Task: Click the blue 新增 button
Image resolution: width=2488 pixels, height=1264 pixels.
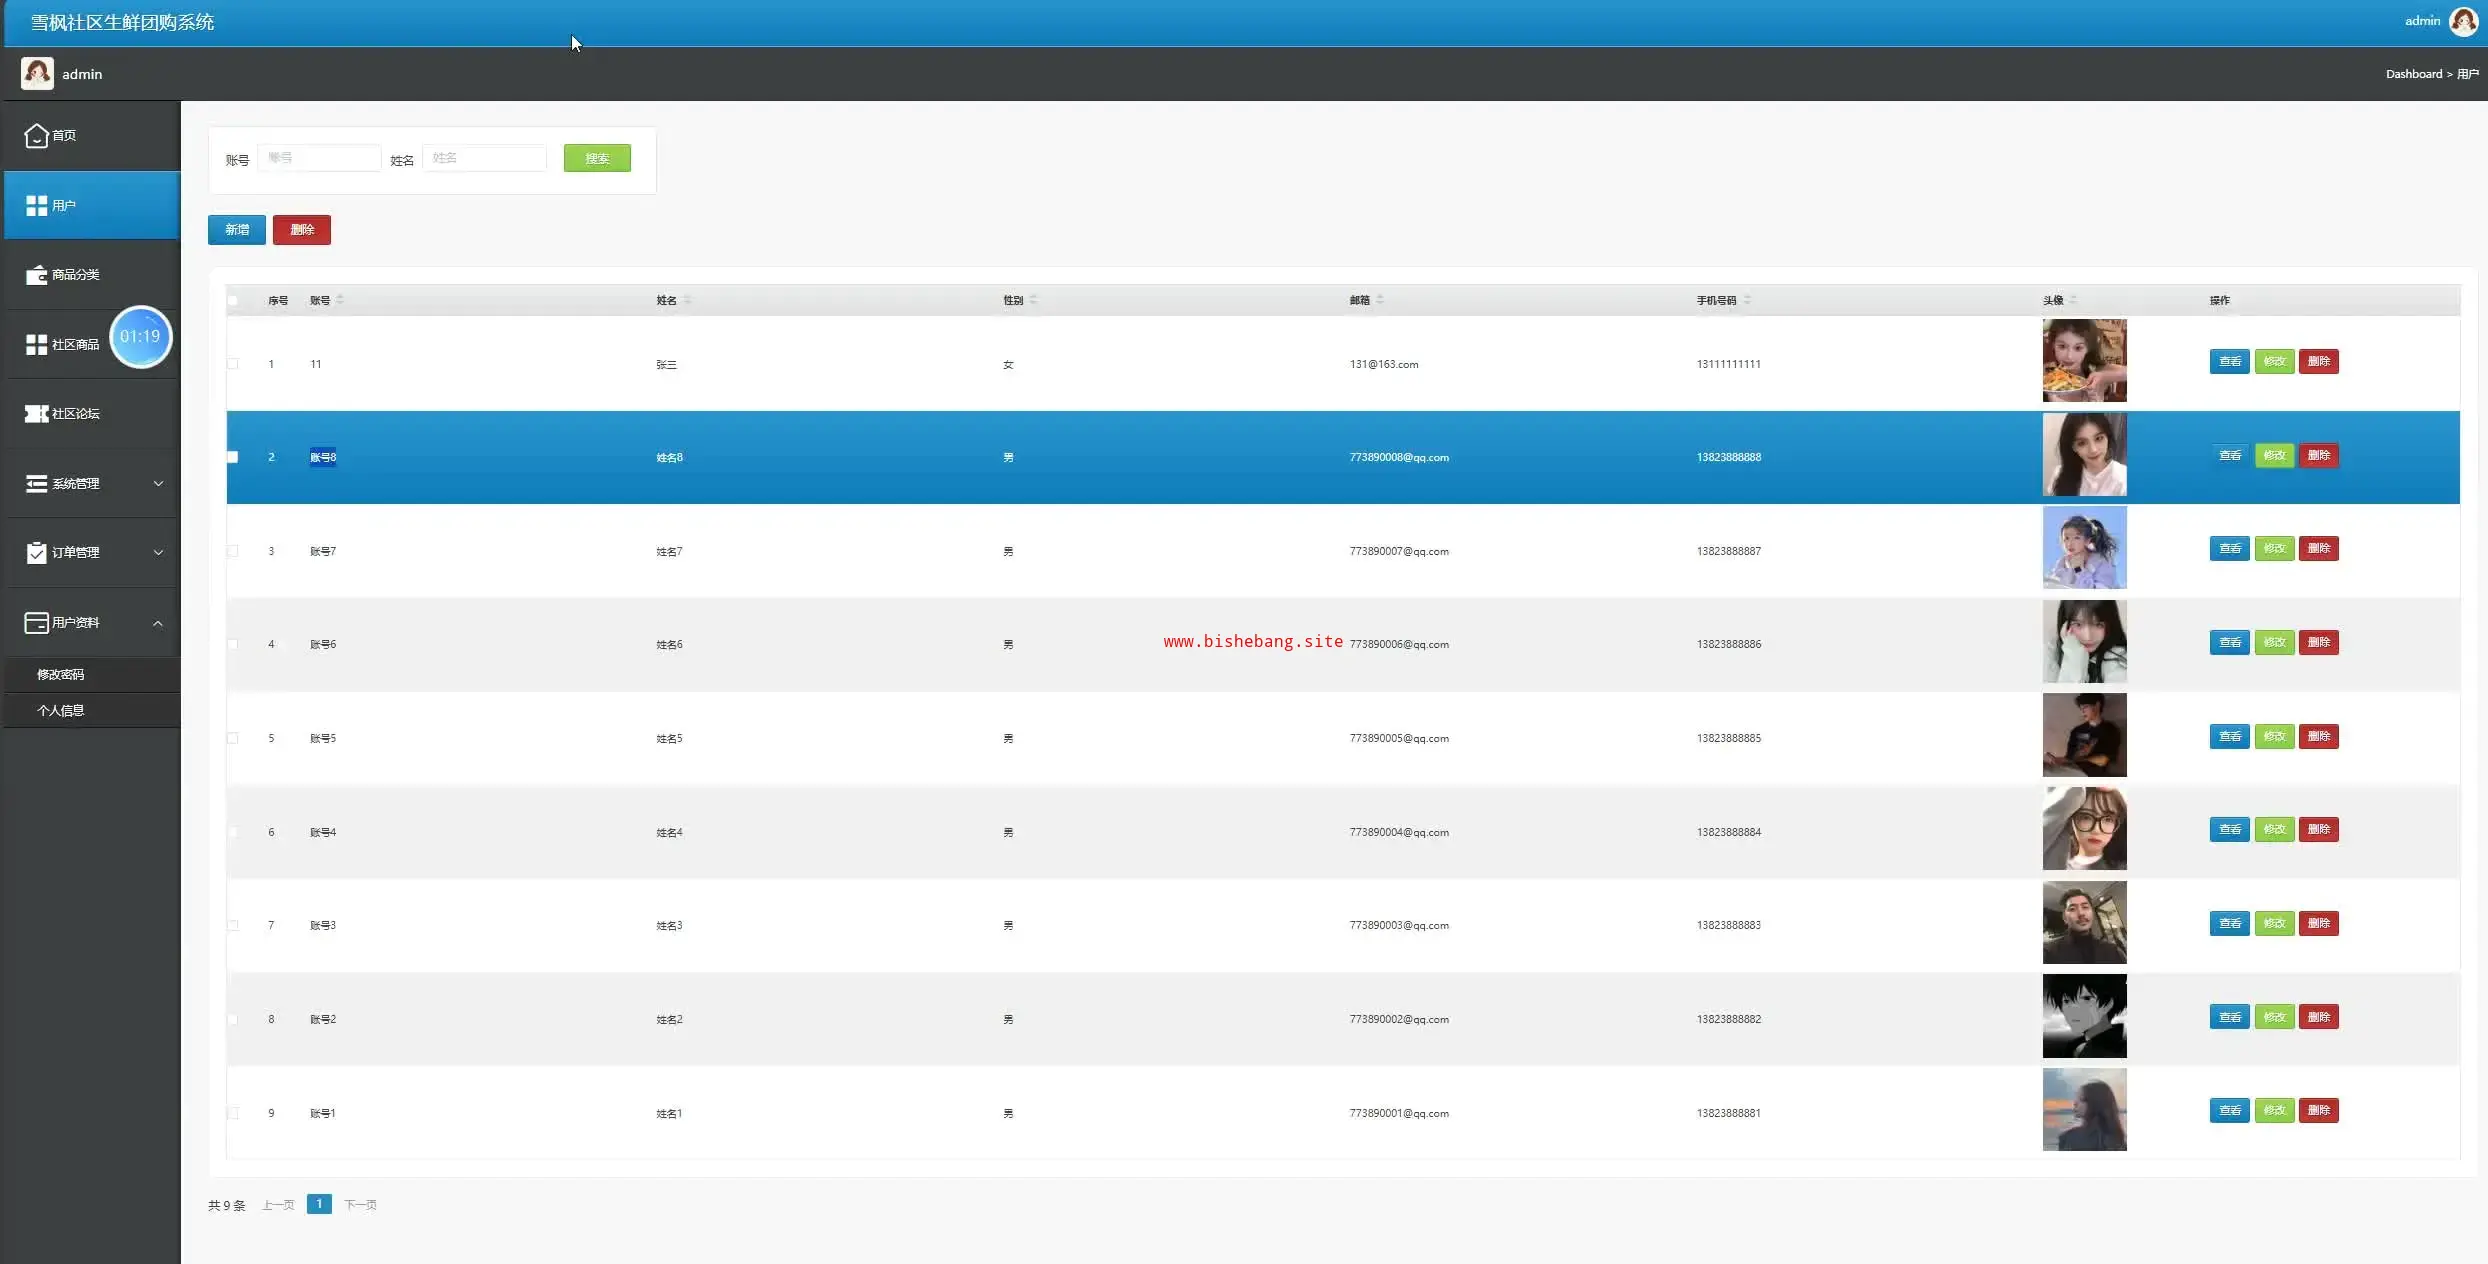Action: coord(237,229)
